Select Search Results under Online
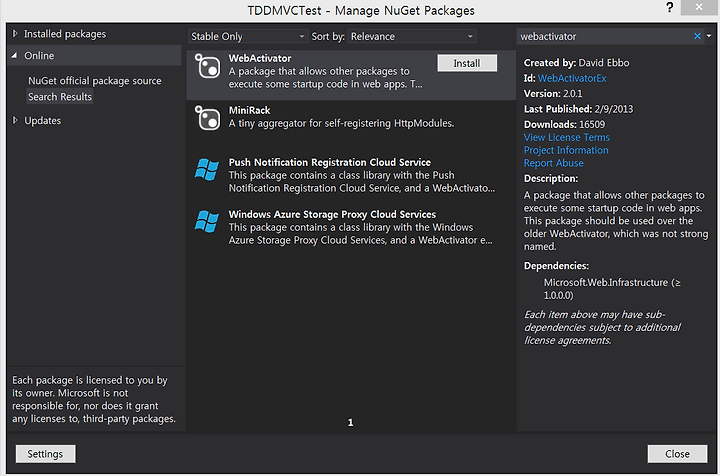Image resolution: width=720 pixels, height=476 pixels. click(x=60, y=97)
